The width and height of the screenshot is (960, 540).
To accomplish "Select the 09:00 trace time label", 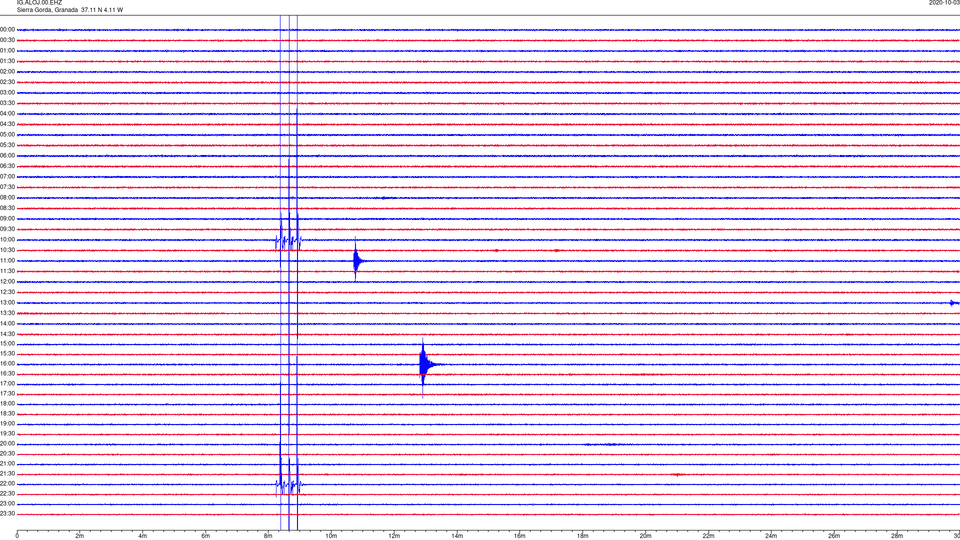I will tap(7, 219).
